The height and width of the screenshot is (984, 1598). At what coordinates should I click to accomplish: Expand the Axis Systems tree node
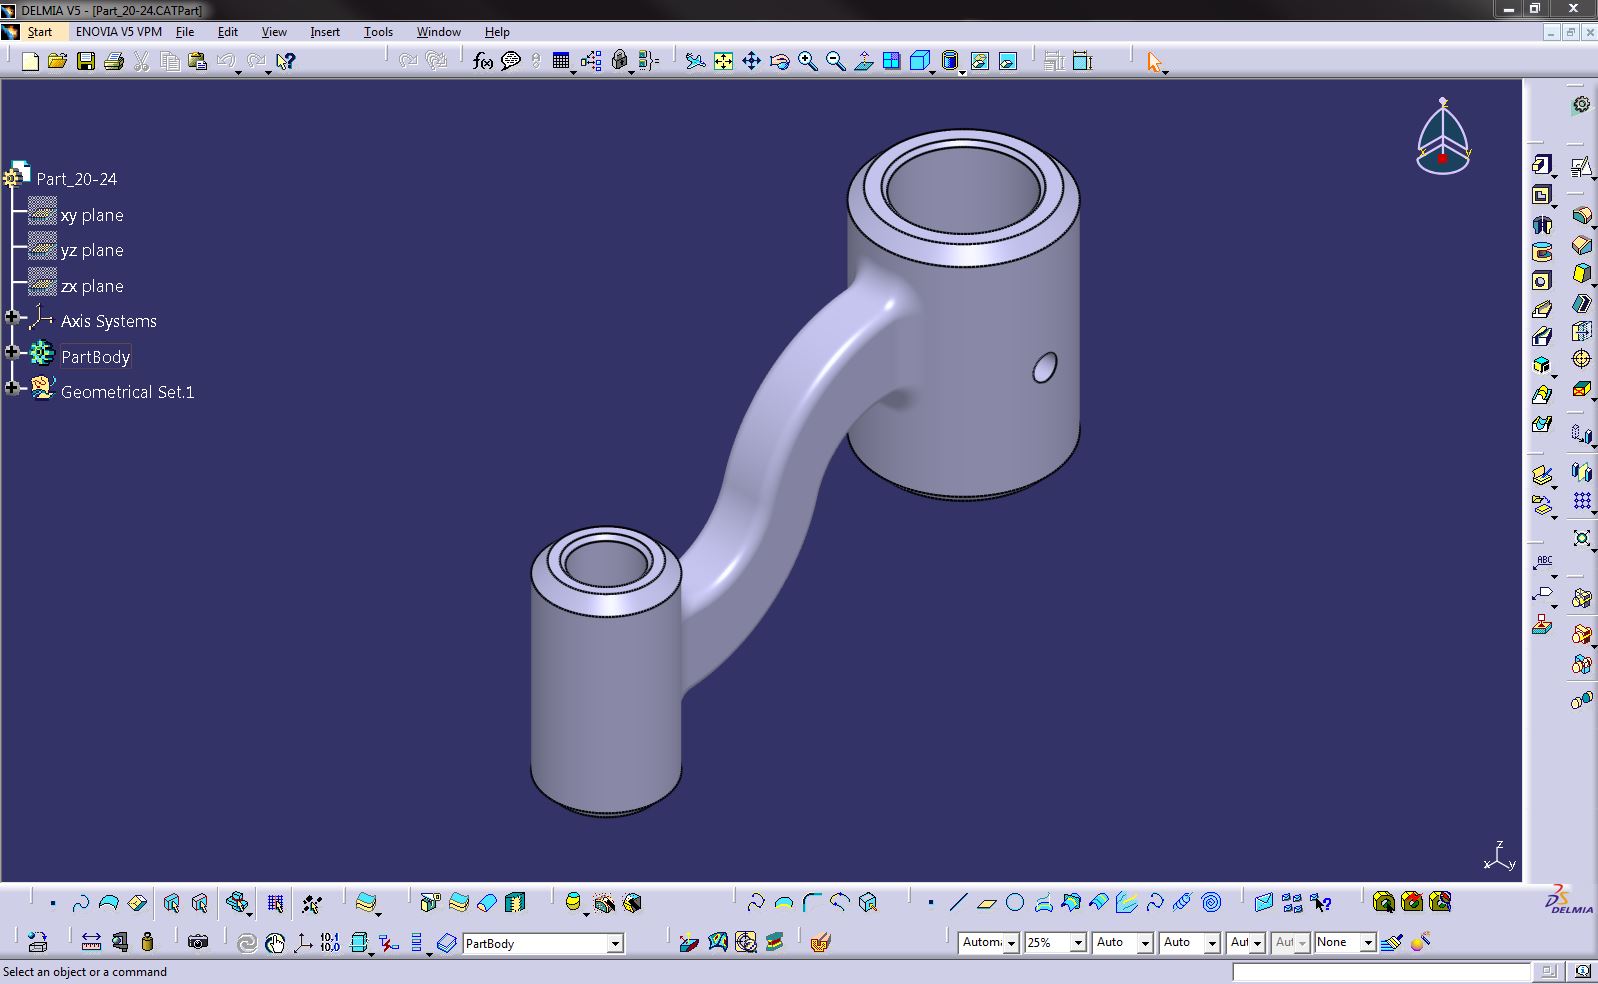[12, 317]
